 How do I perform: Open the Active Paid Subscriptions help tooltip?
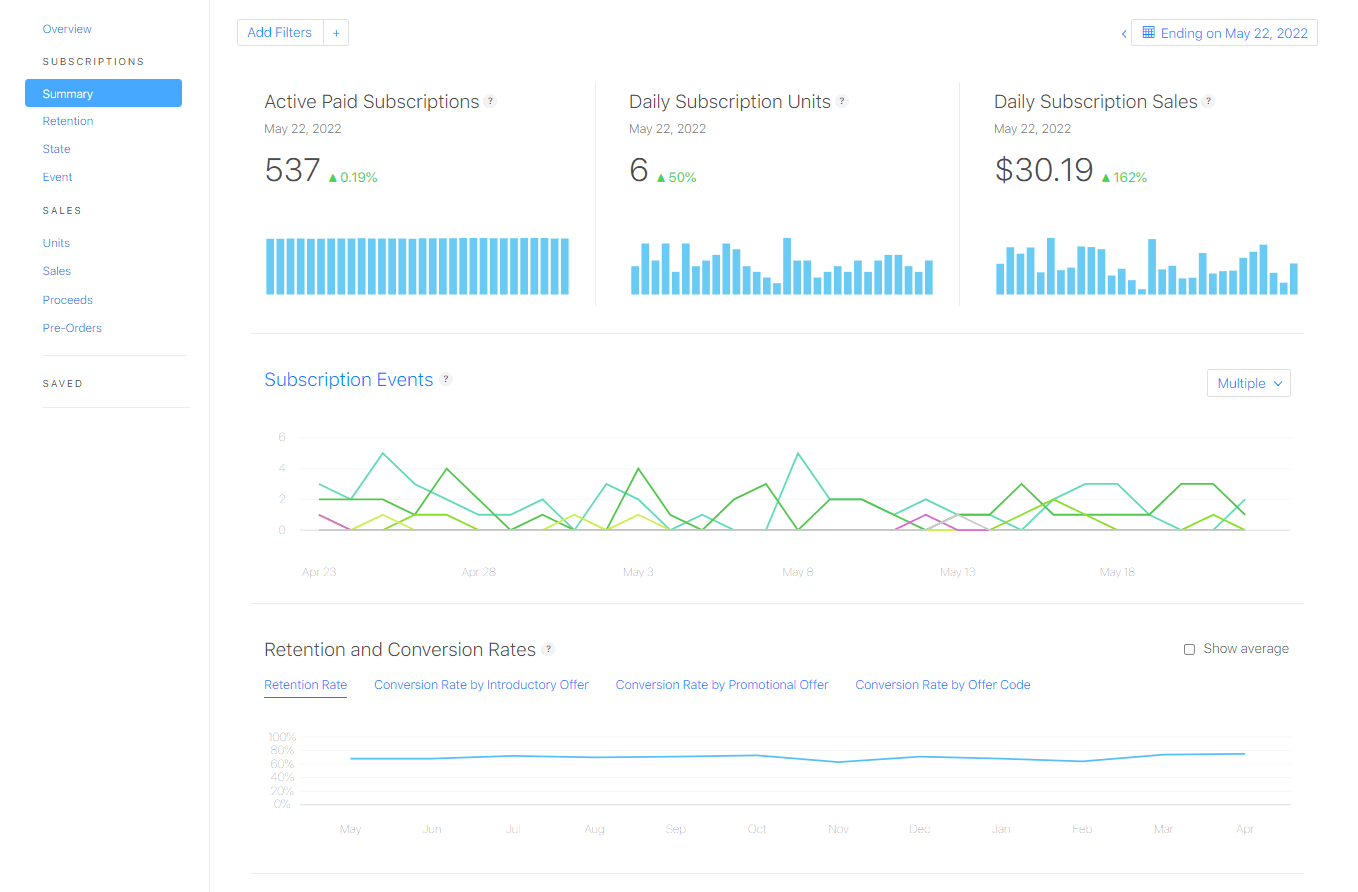[491, 100]
